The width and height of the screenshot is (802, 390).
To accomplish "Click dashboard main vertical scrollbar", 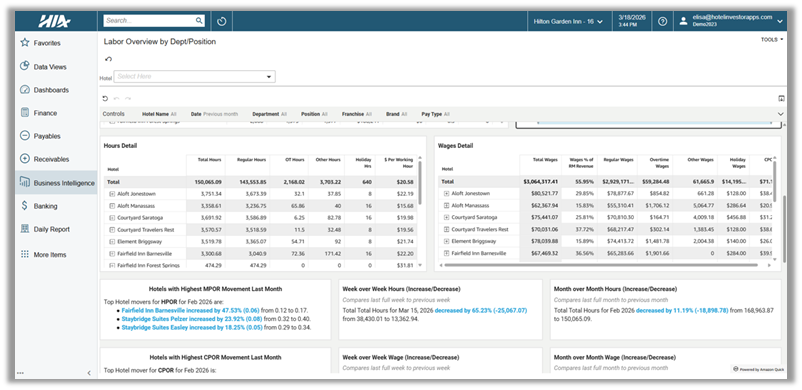I will [x=784, y=228].
